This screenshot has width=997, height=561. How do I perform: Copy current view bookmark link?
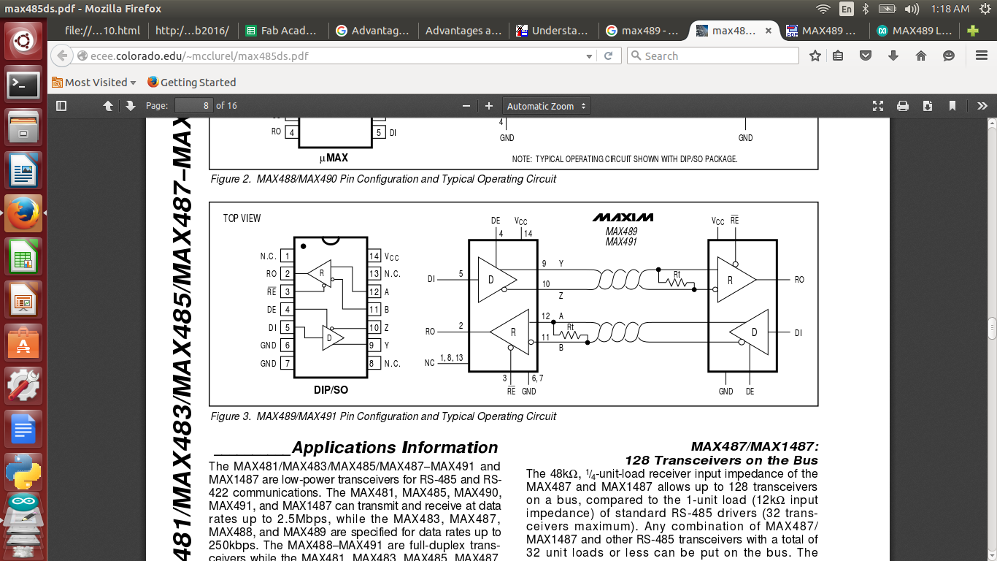click(952, 106)
